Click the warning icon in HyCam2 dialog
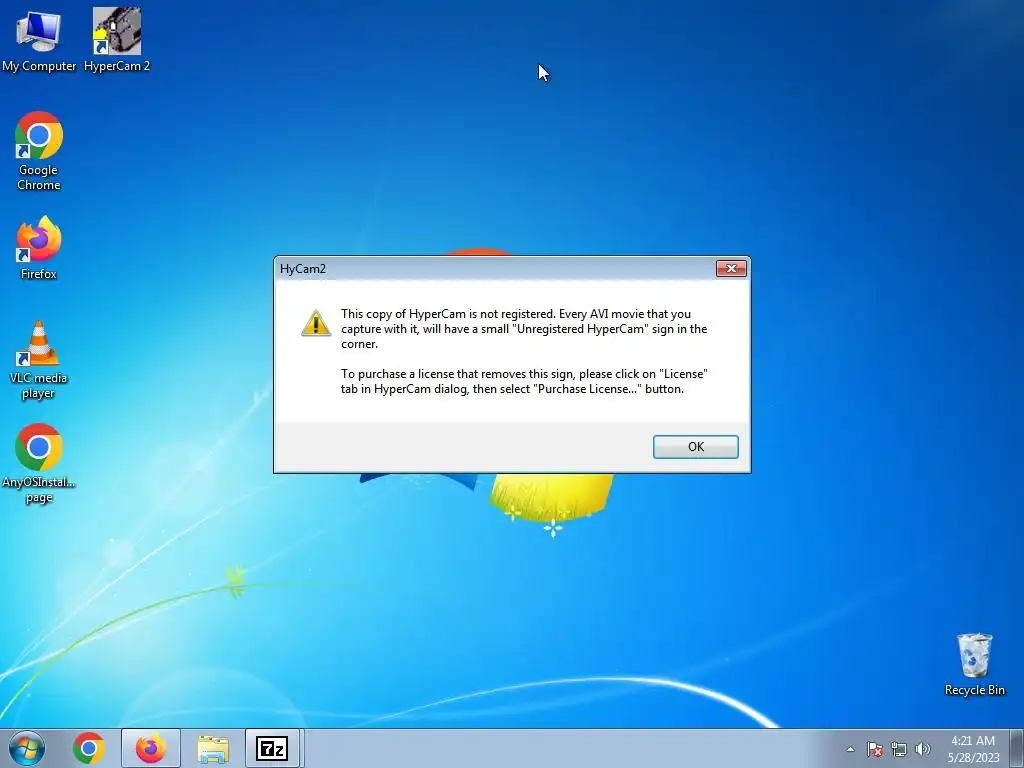The width and height of the screenshot is (1024, 768). pos(315,323)
